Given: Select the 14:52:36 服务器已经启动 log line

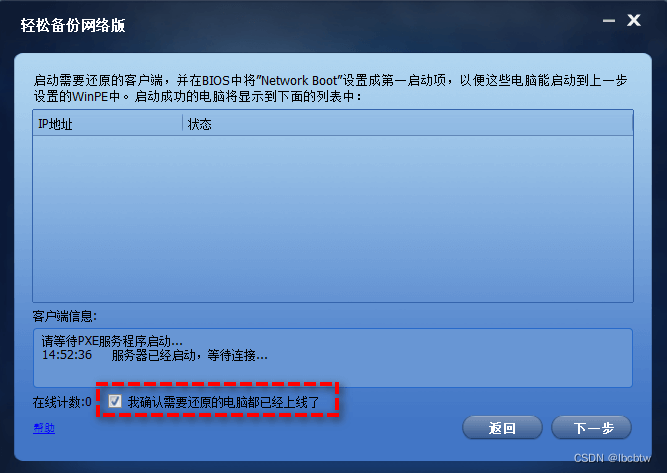Looking at the screenshot, I should (x=155, y=355).
